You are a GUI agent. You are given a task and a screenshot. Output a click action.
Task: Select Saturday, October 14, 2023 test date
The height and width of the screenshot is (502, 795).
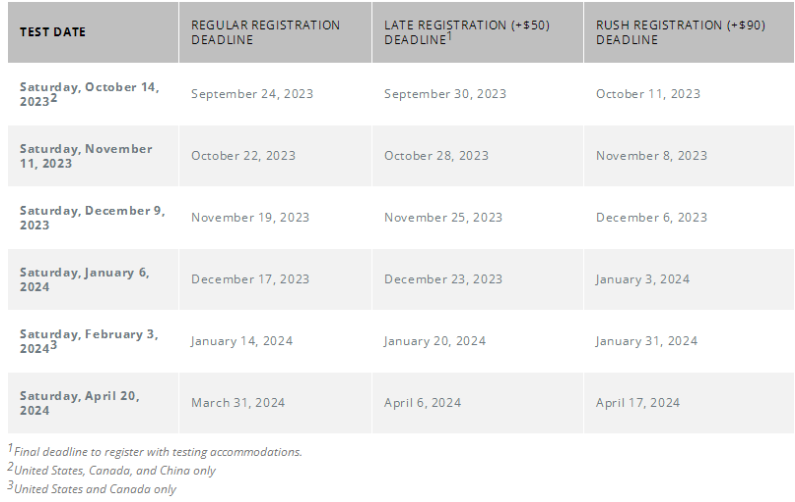(89, 94)
